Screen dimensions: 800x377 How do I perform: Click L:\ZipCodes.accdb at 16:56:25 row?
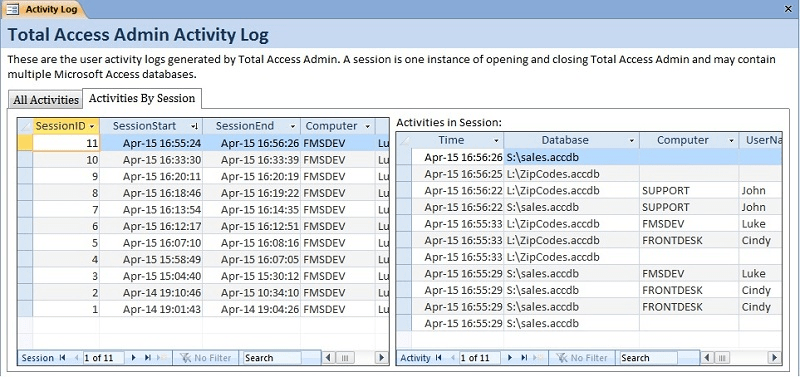point(571,174)
